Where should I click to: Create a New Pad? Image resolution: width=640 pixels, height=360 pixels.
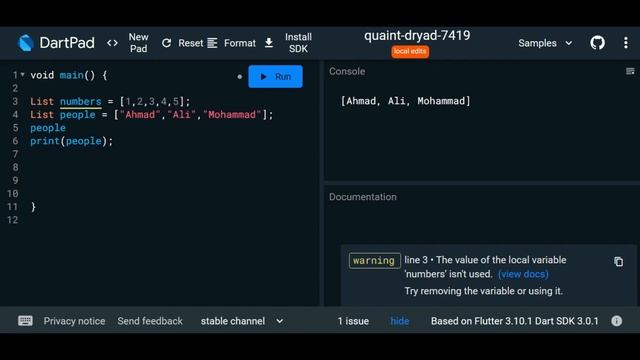[138, 43]
